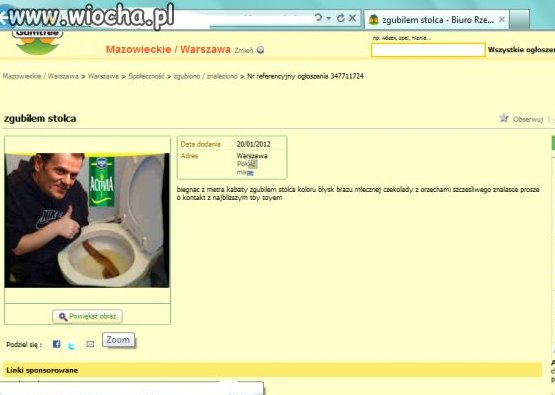Image resolution: width=555 pixels, height=395 pixels.
Task: Open breadcrumb 'Mazowieckie / Warszawa'
Action: [x=40, y=76]
